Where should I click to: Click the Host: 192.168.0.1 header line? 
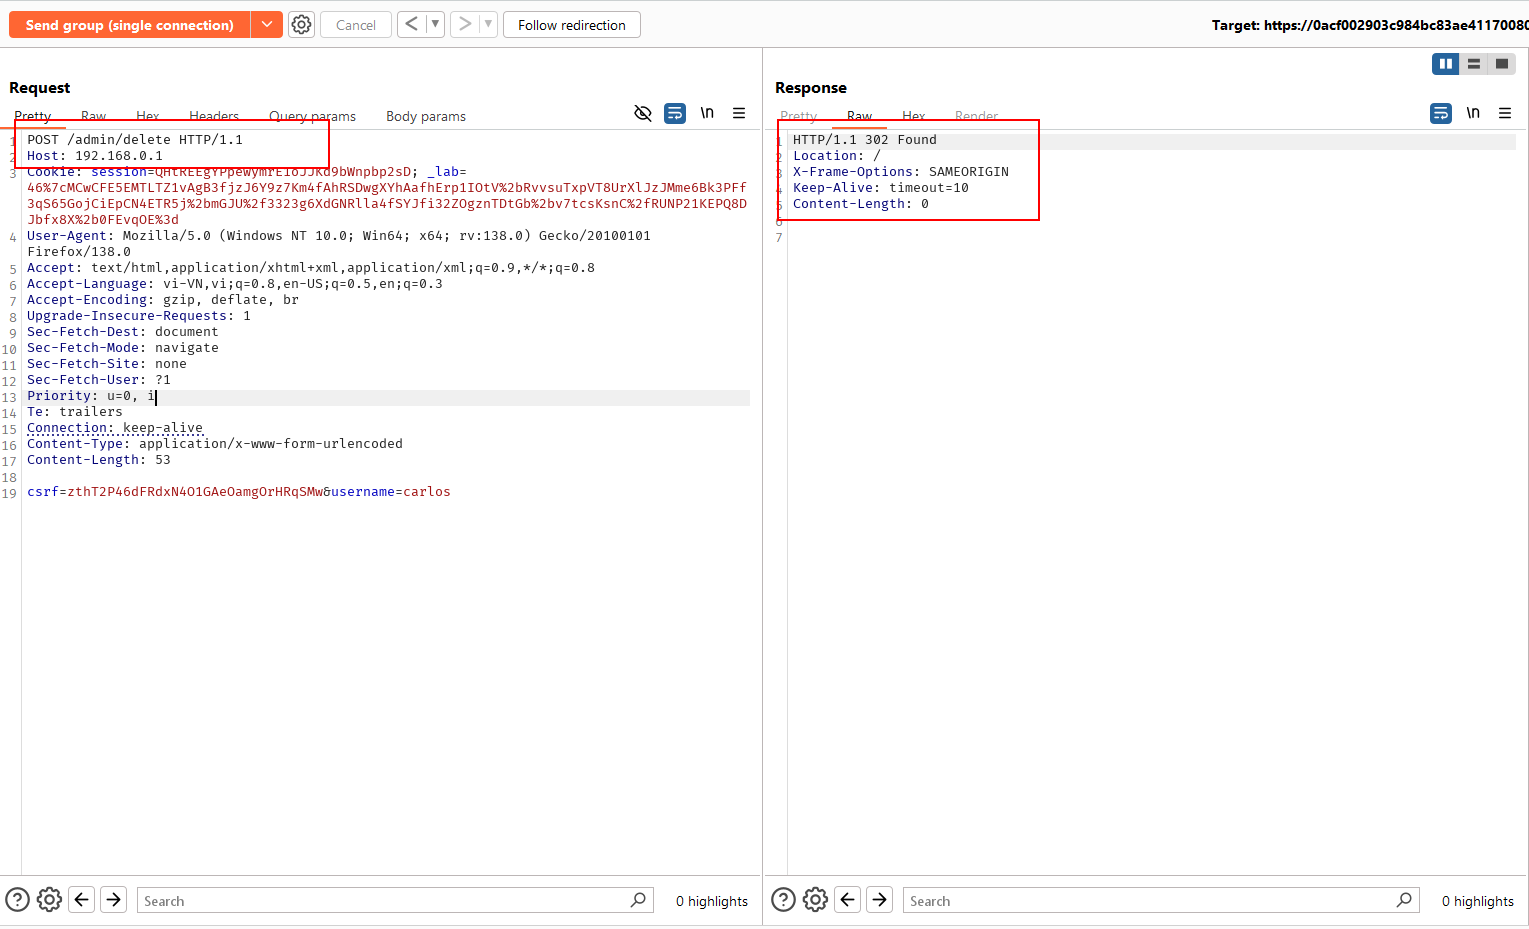pyautogui.click(x=95, y=156)
